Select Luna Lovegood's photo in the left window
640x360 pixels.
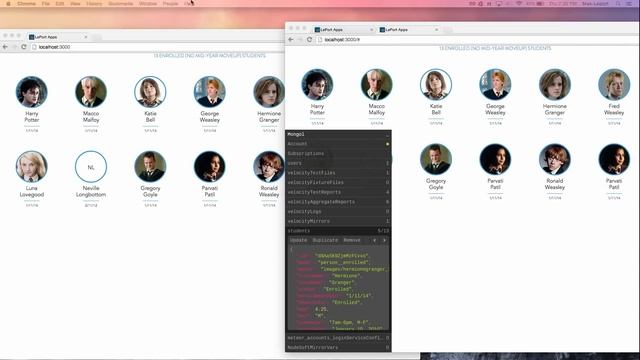tap(31, 167)
